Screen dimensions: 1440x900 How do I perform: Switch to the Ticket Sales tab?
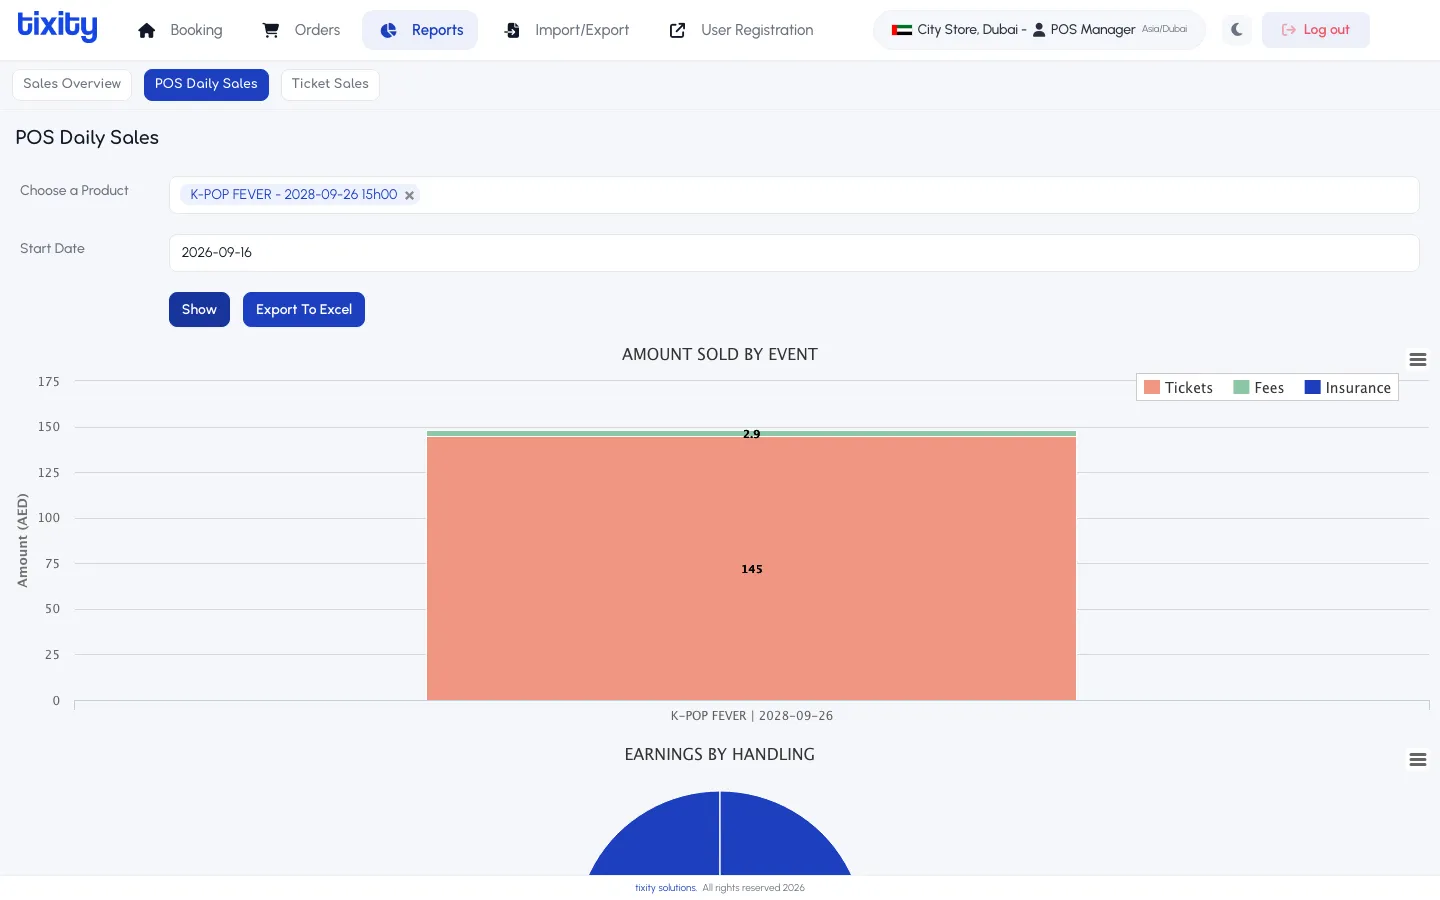(330, 84)
